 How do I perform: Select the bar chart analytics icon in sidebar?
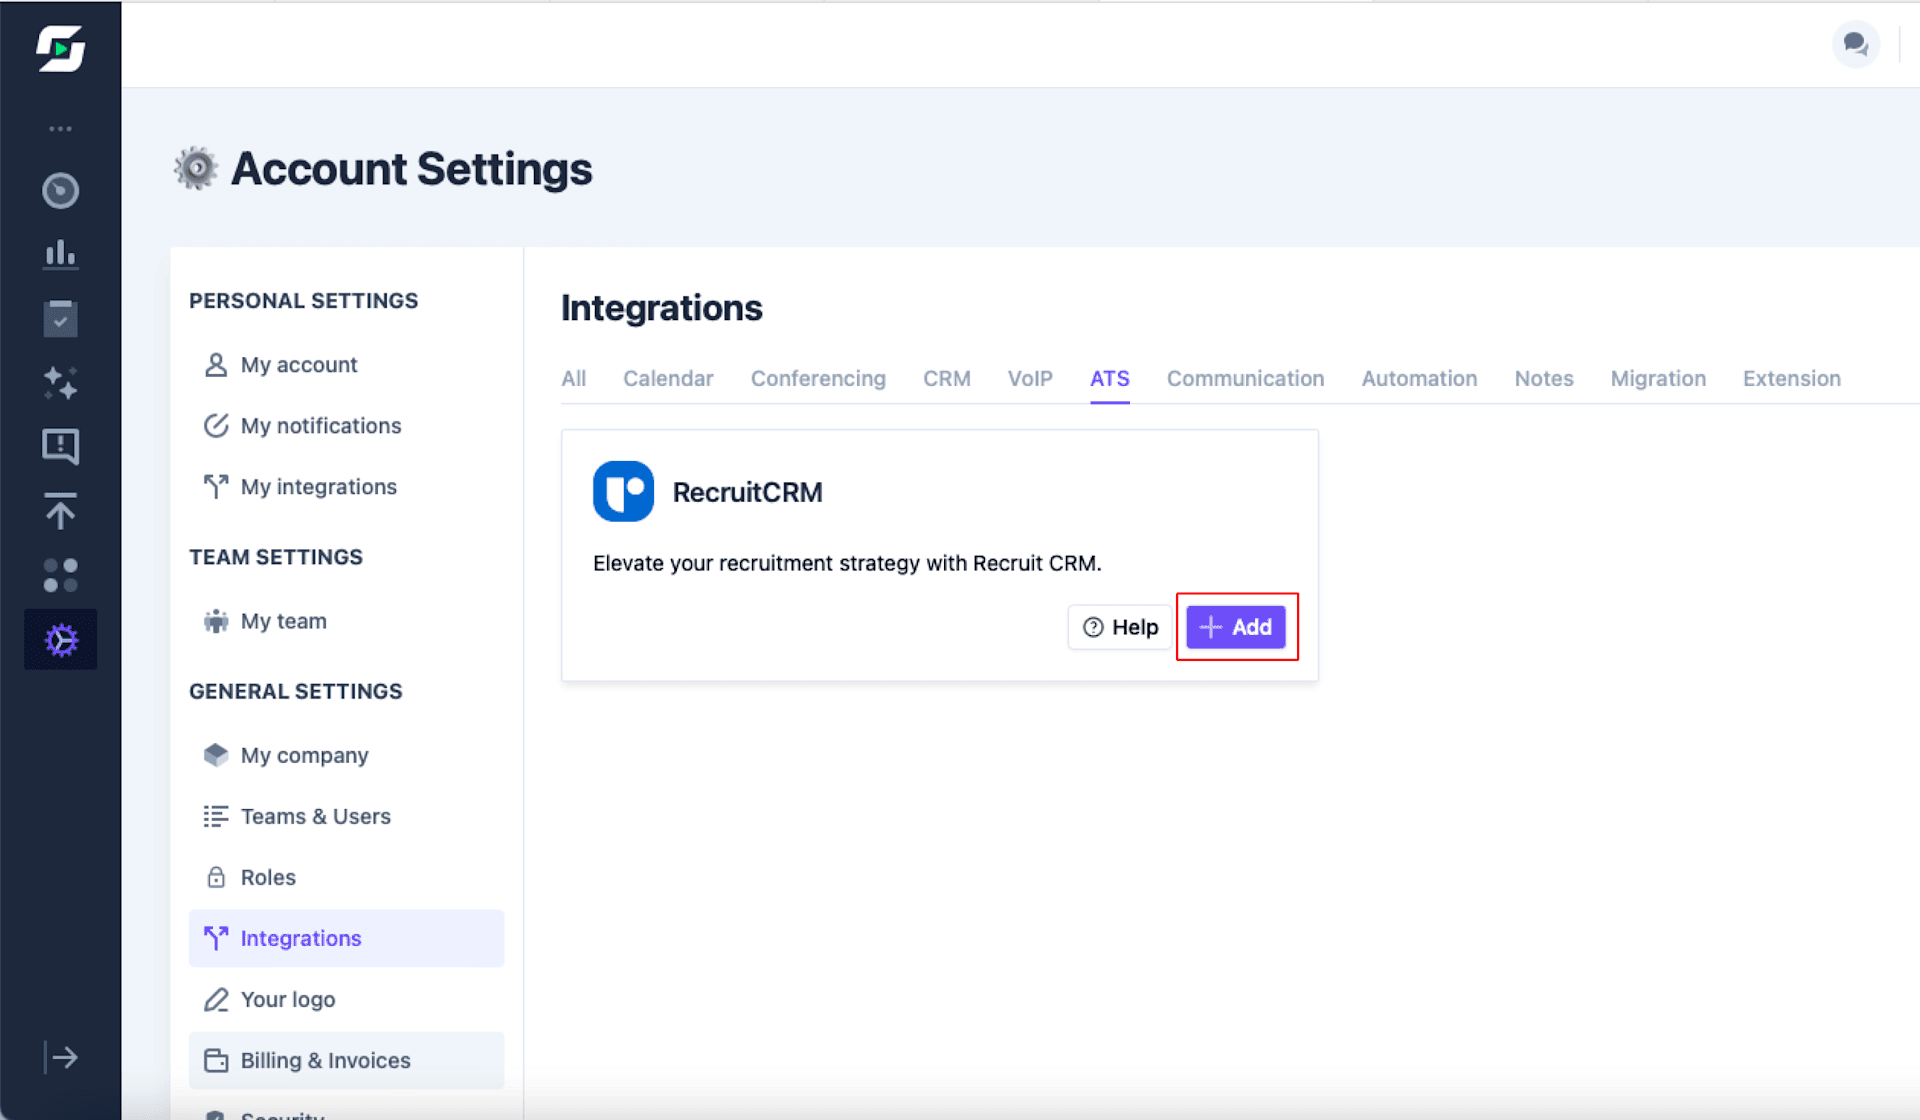pyautogui.click(x=60, y=255)
